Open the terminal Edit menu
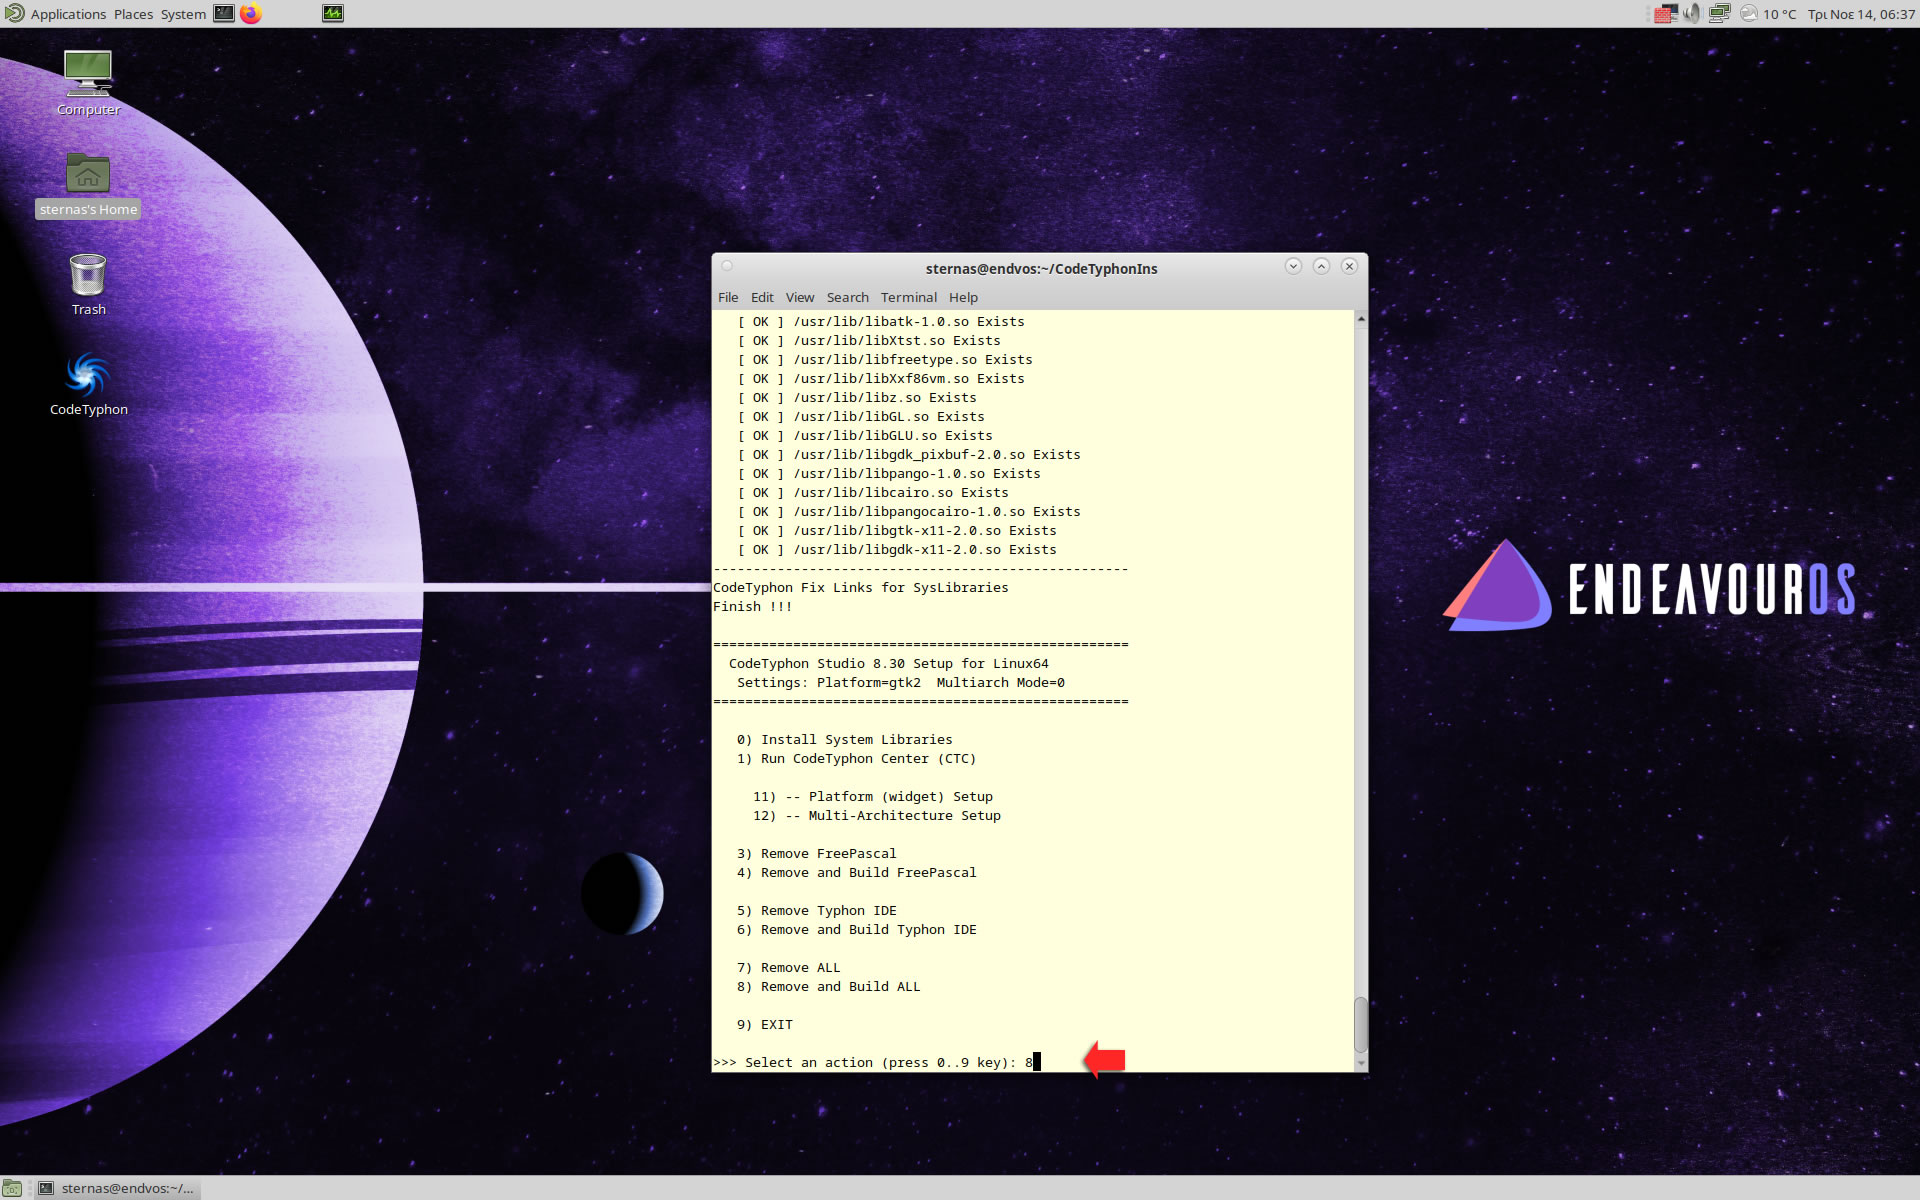This screenshot has height=1200, width=1920. click(x=762, y=297)
